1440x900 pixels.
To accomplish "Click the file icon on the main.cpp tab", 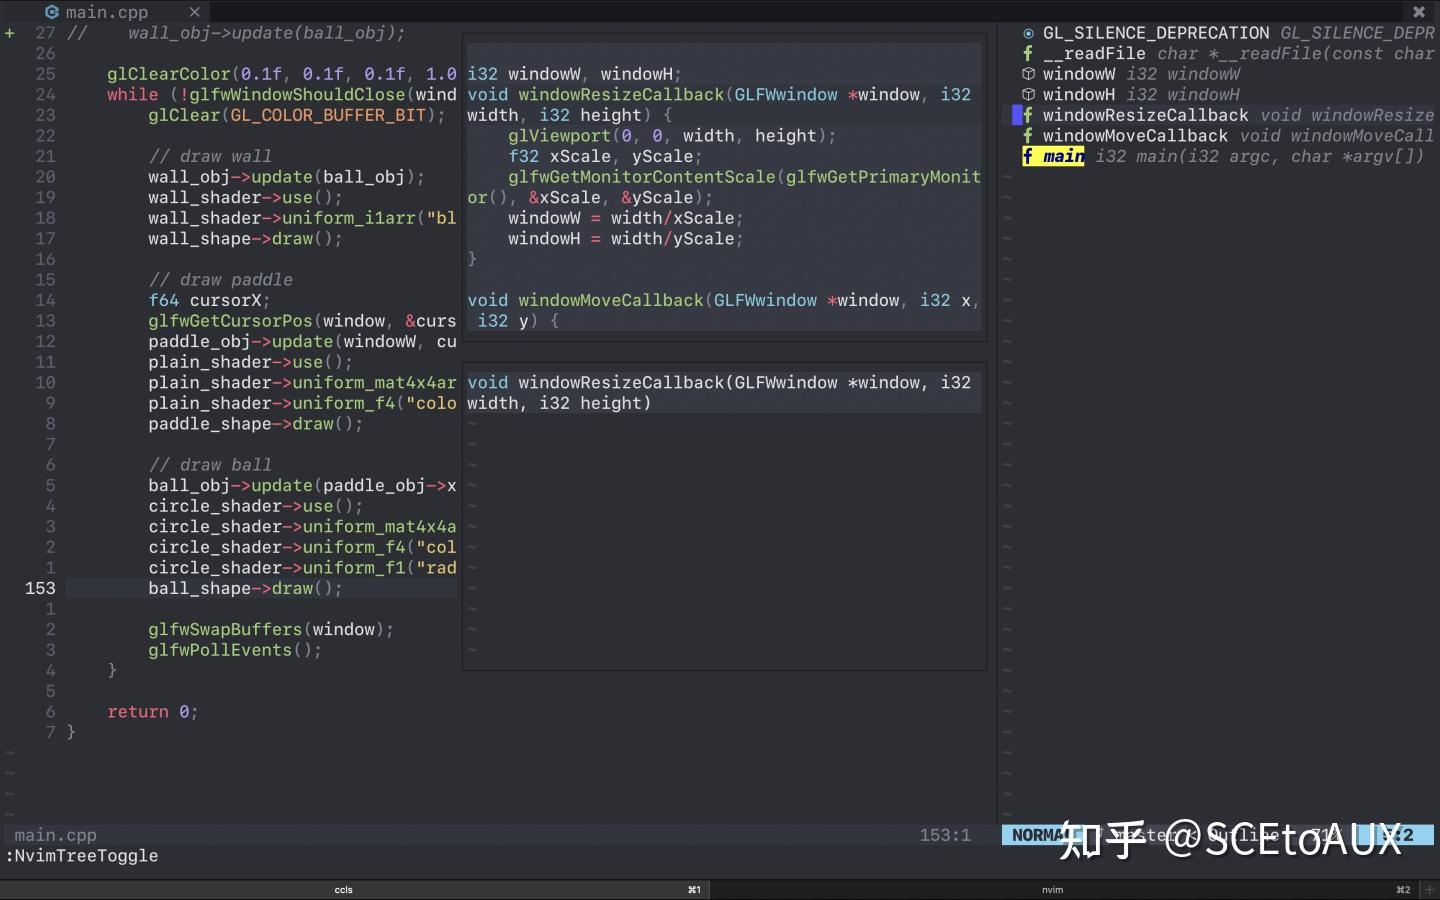I will (52, 12).
